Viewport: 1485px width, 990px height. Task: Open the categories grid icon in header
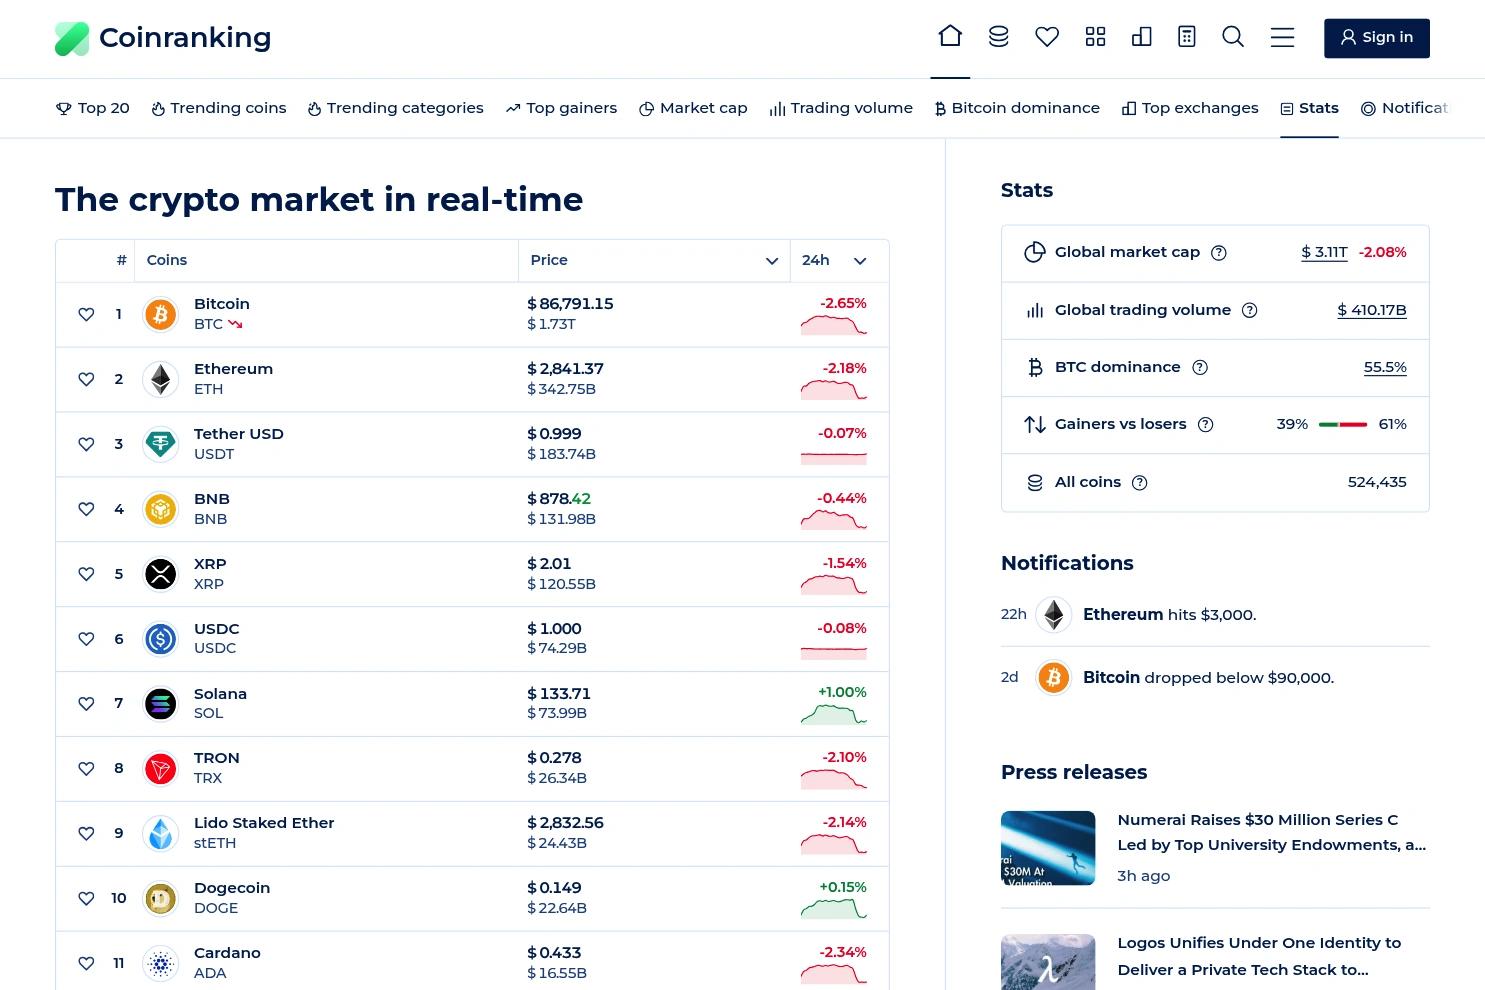tap(1095, 37)
